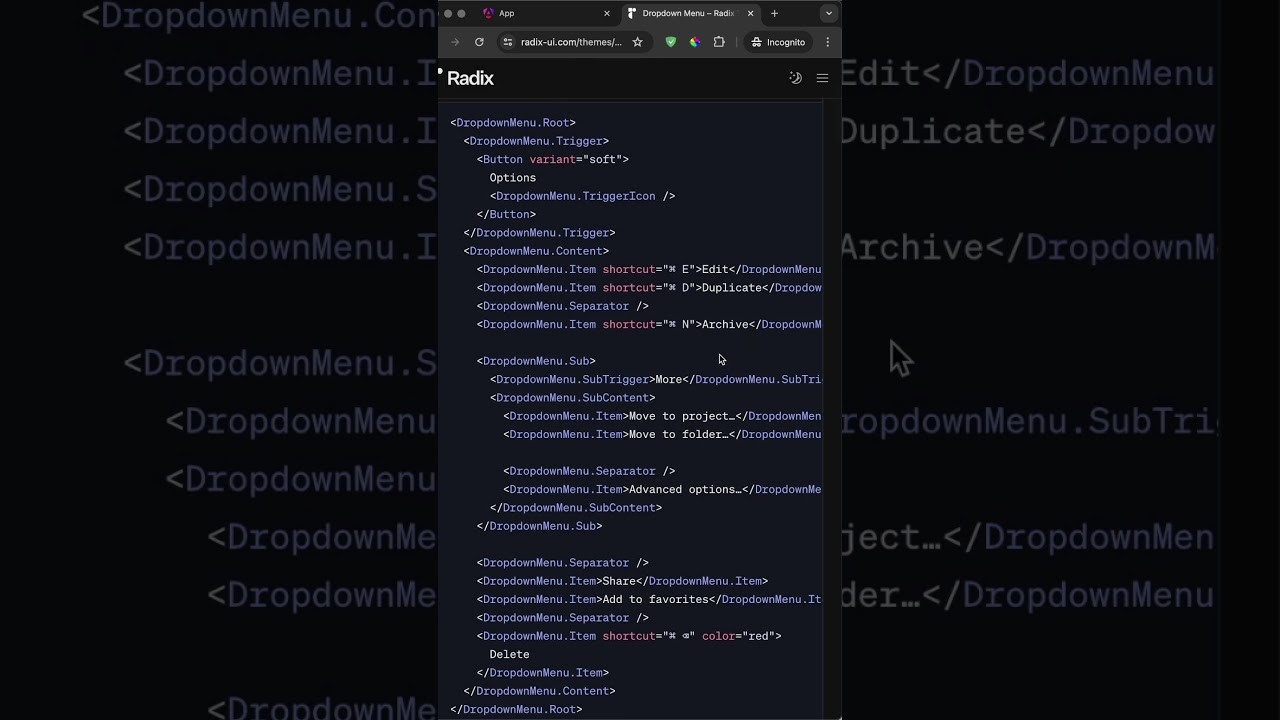Image resolution: width=1280 pixels, height=720 pixels.
Task: Click the opening DropdownMenu.SubContent tag
Action: pos(573,398)
